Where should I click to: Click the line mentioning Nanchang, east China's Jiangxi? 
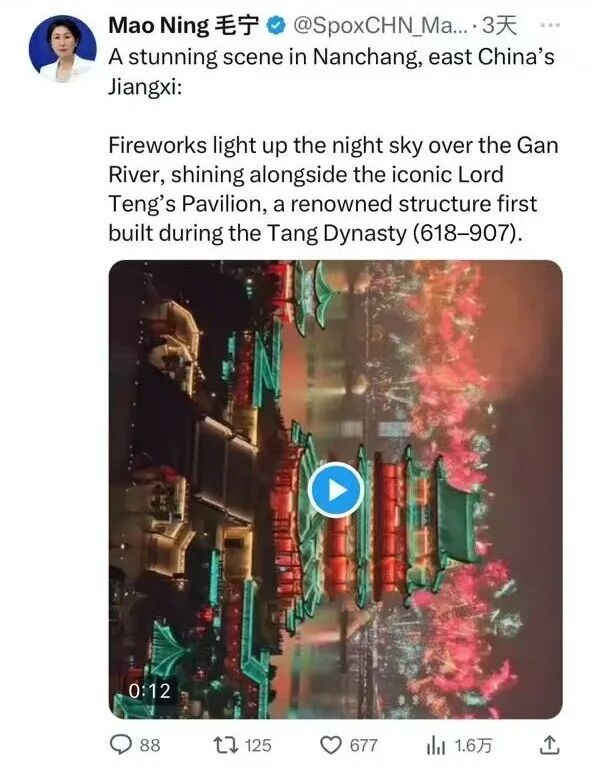pyautogui.click(x=332, y=72)
